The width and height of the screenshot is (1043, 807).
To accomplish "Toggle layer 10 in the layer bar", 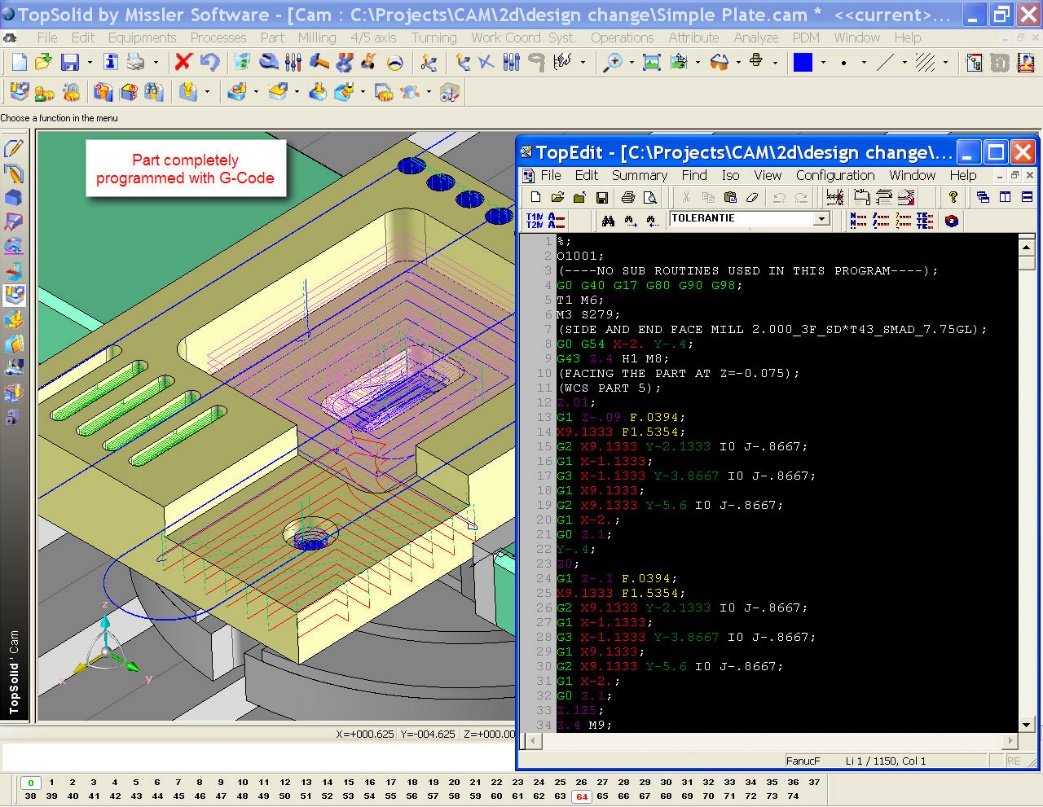I will click(243, 782).
